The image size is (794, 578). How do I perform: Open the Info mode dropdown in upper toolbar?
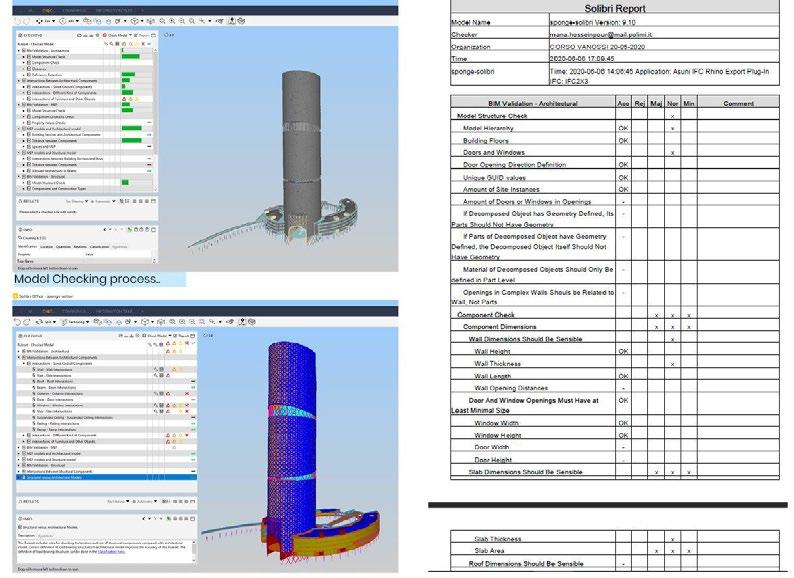click(69, 21)
